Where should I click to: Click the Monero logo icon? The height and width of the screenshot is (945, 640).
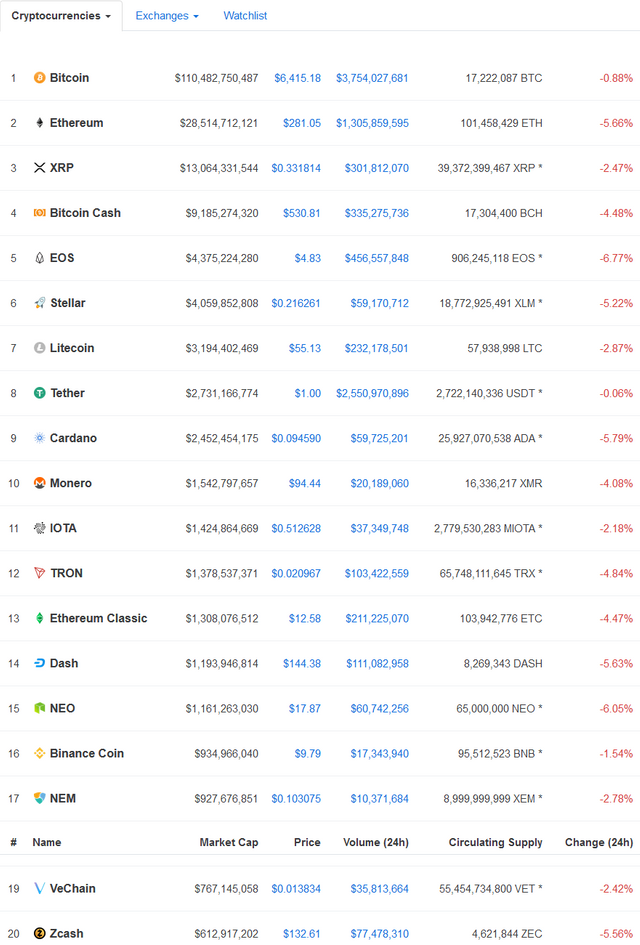[x=40, y=483]
